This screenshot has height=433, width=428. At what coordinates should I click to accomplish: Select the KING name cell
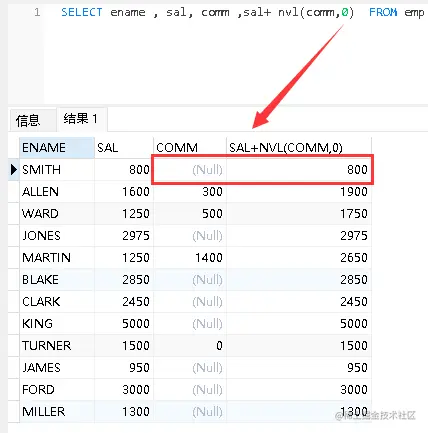coord(57,324)
